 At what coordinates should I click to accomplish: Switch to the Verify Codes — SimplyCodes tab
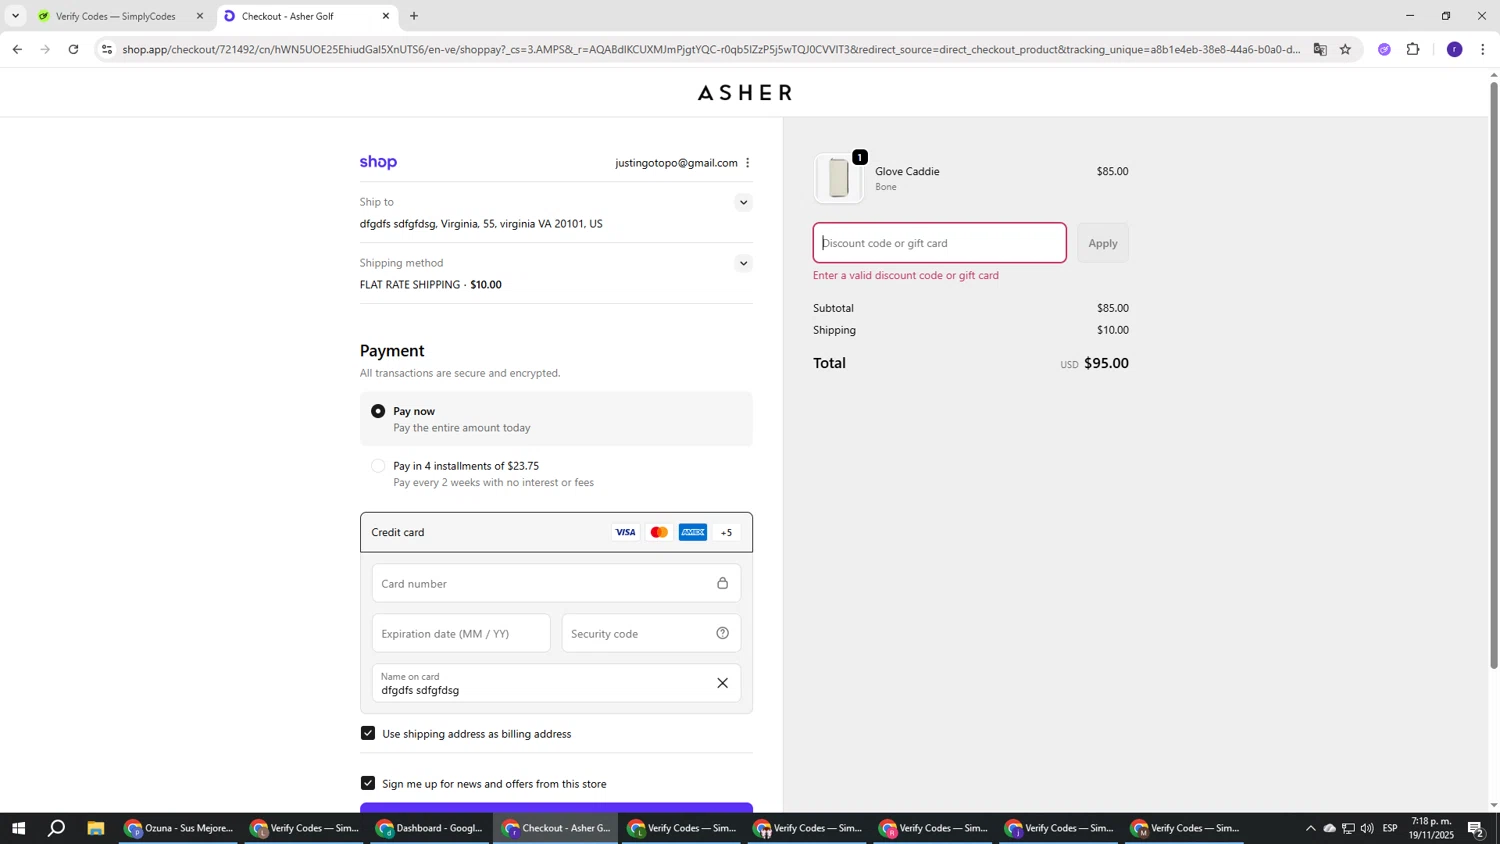coord(115,16)
